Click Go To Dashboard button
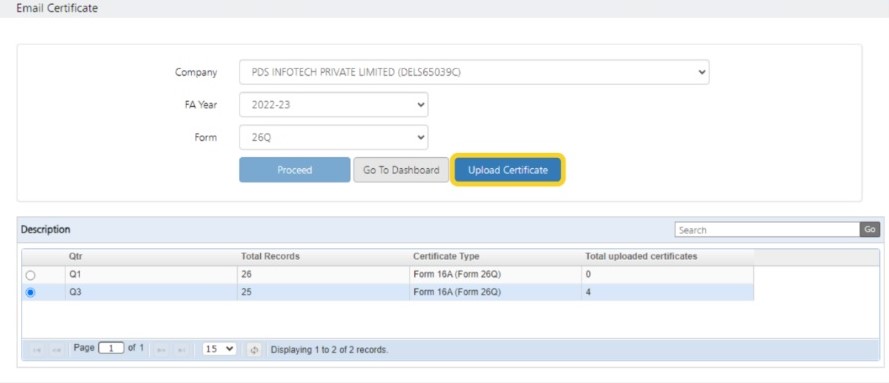 tap(401, 170)
